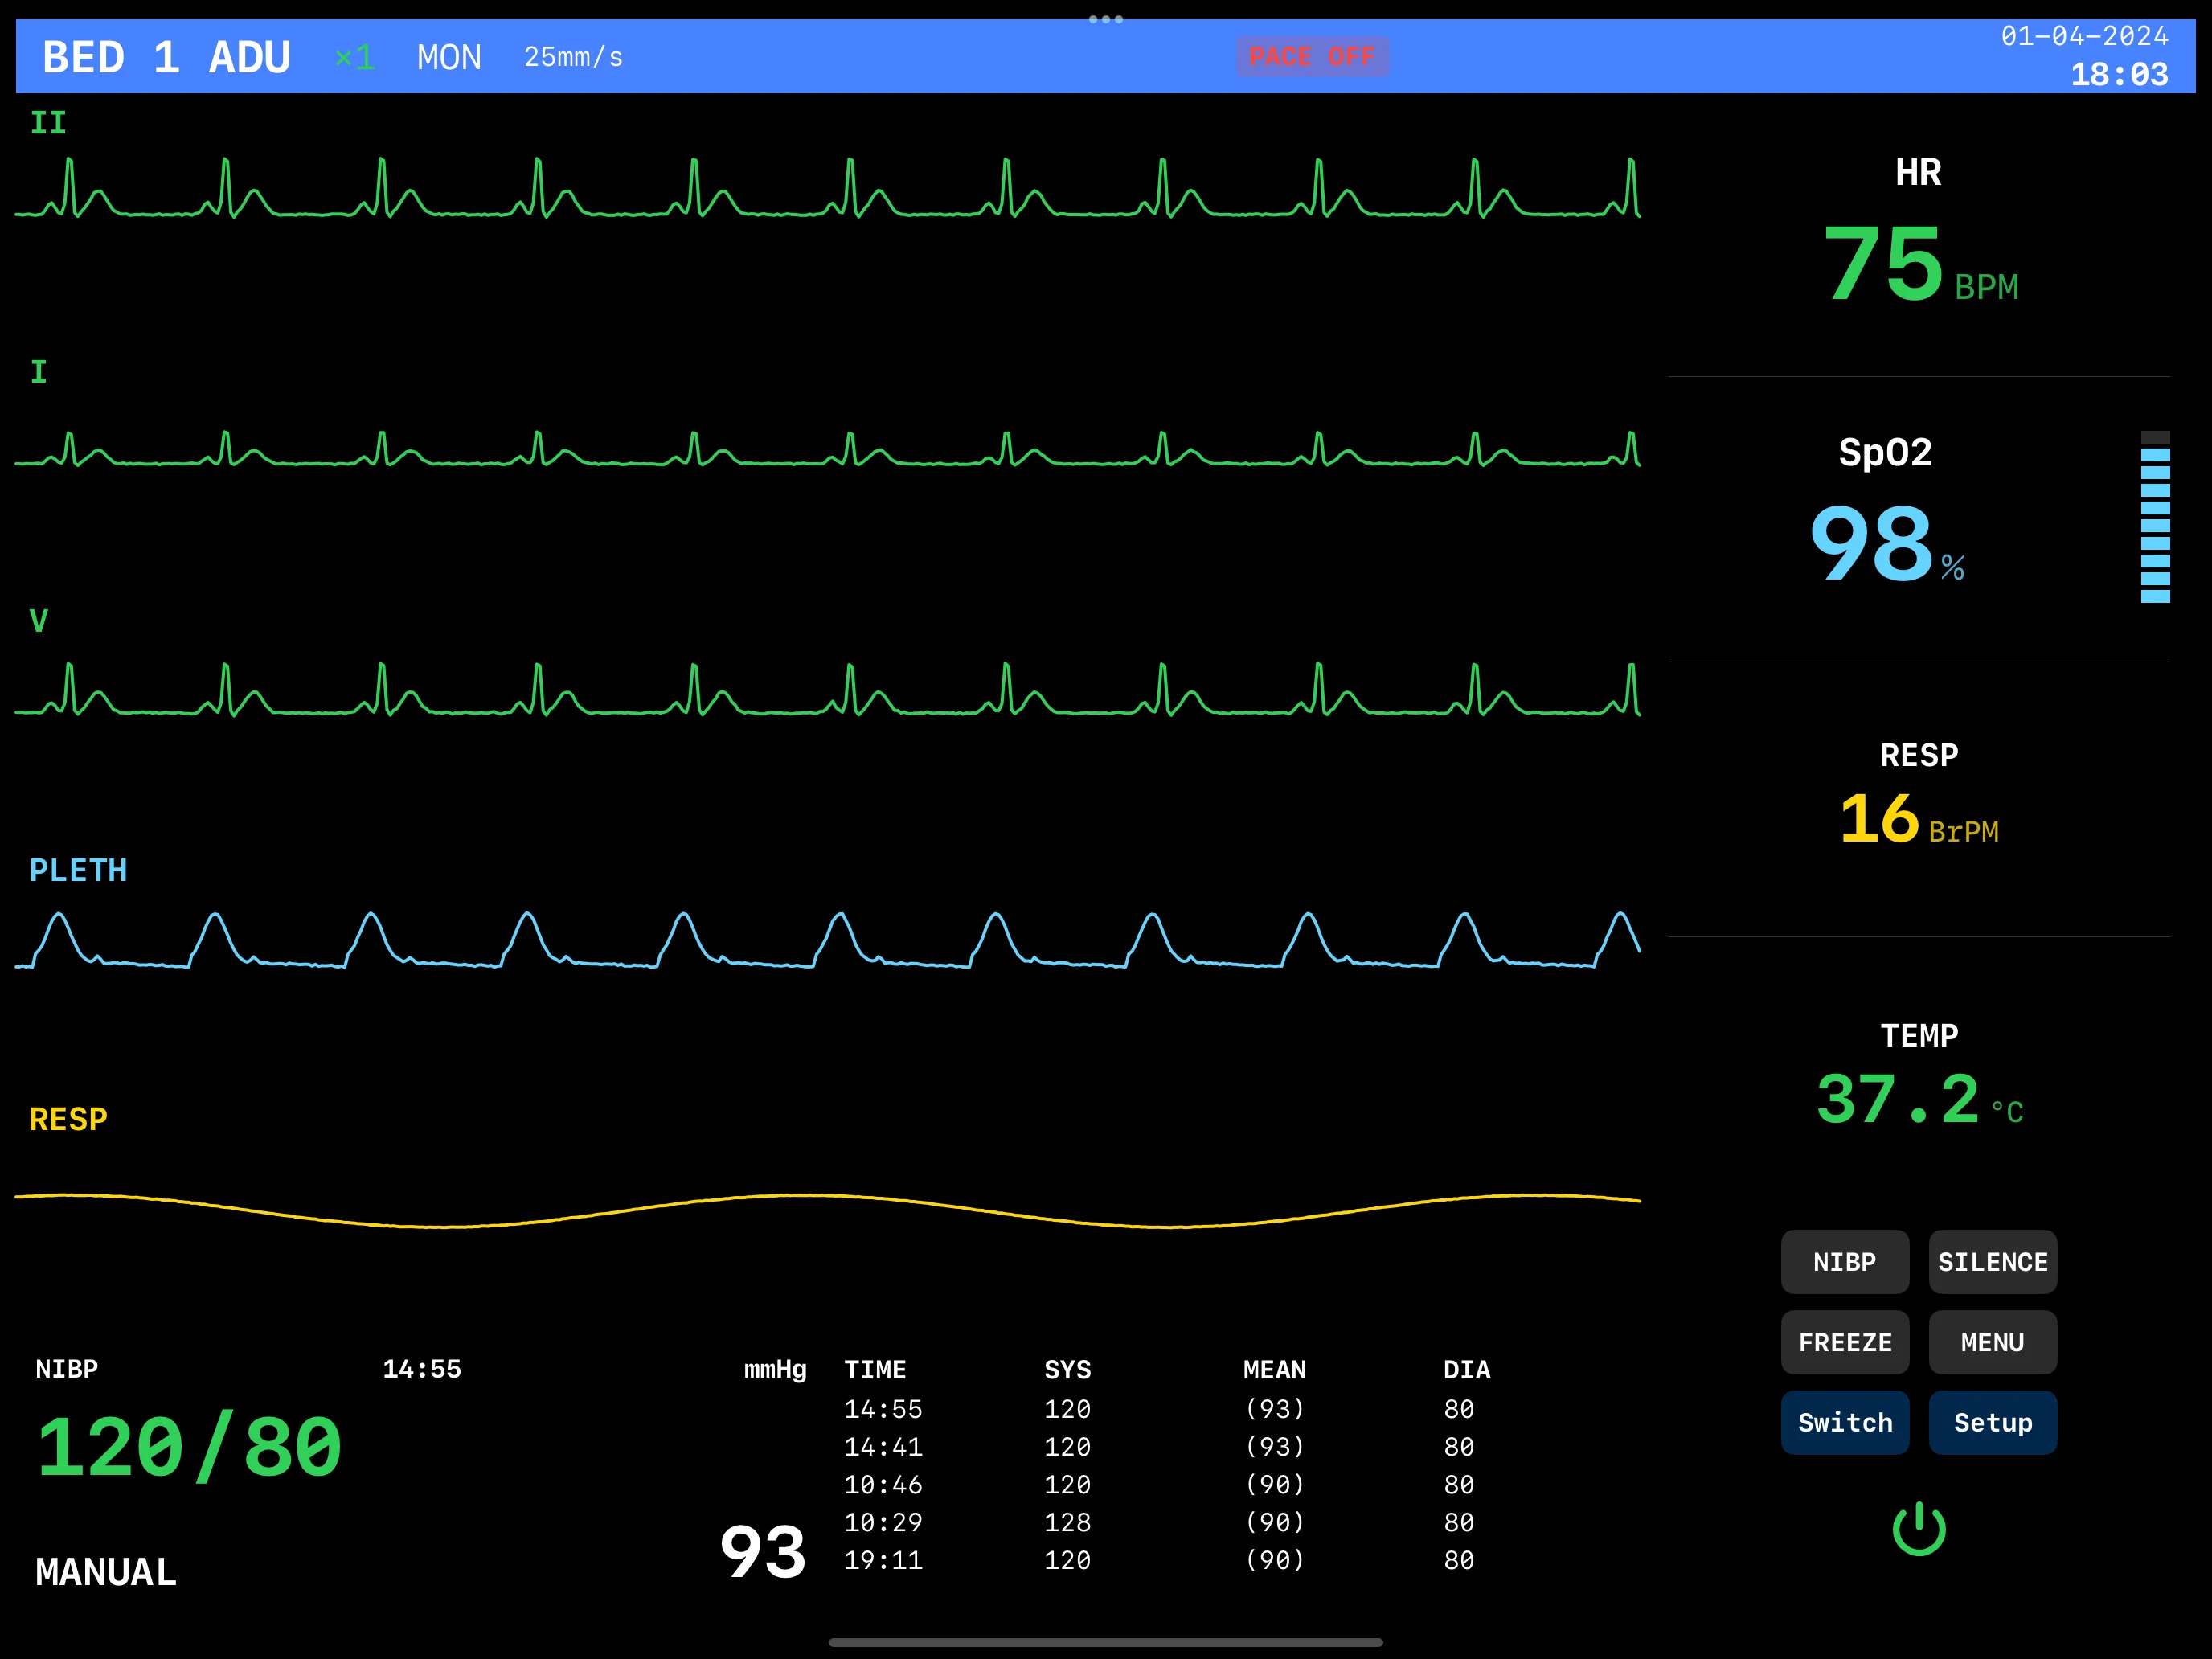Screen dimensions: 2212x1659
Task: Click the MEAN column header
Action: tap(1274, 1369)
